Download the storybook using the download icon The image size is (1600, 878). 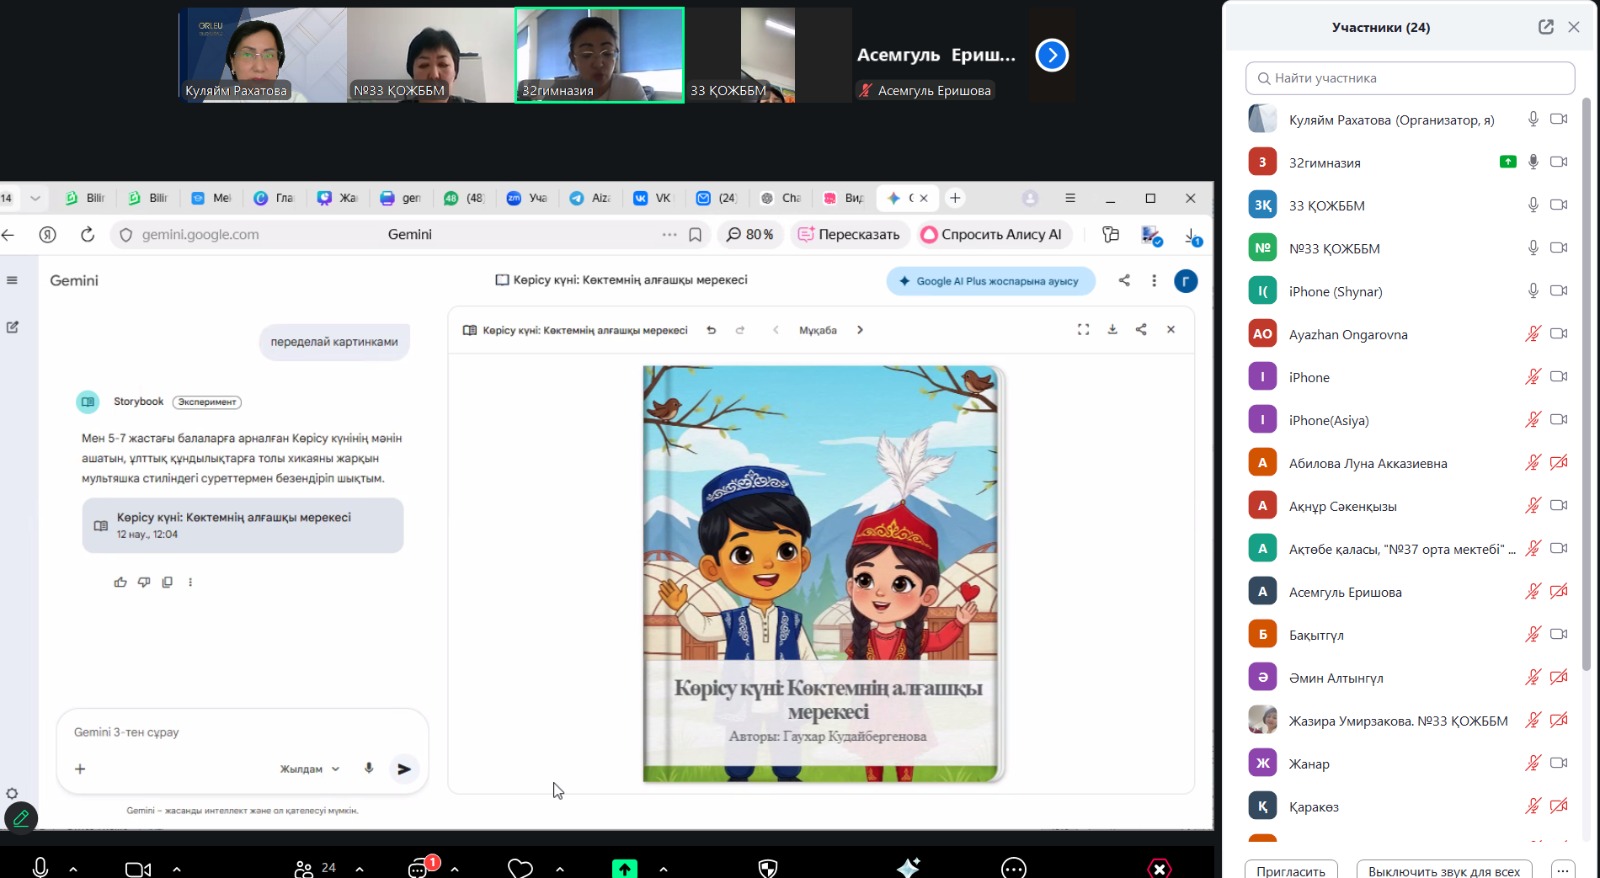[1112, 330]
